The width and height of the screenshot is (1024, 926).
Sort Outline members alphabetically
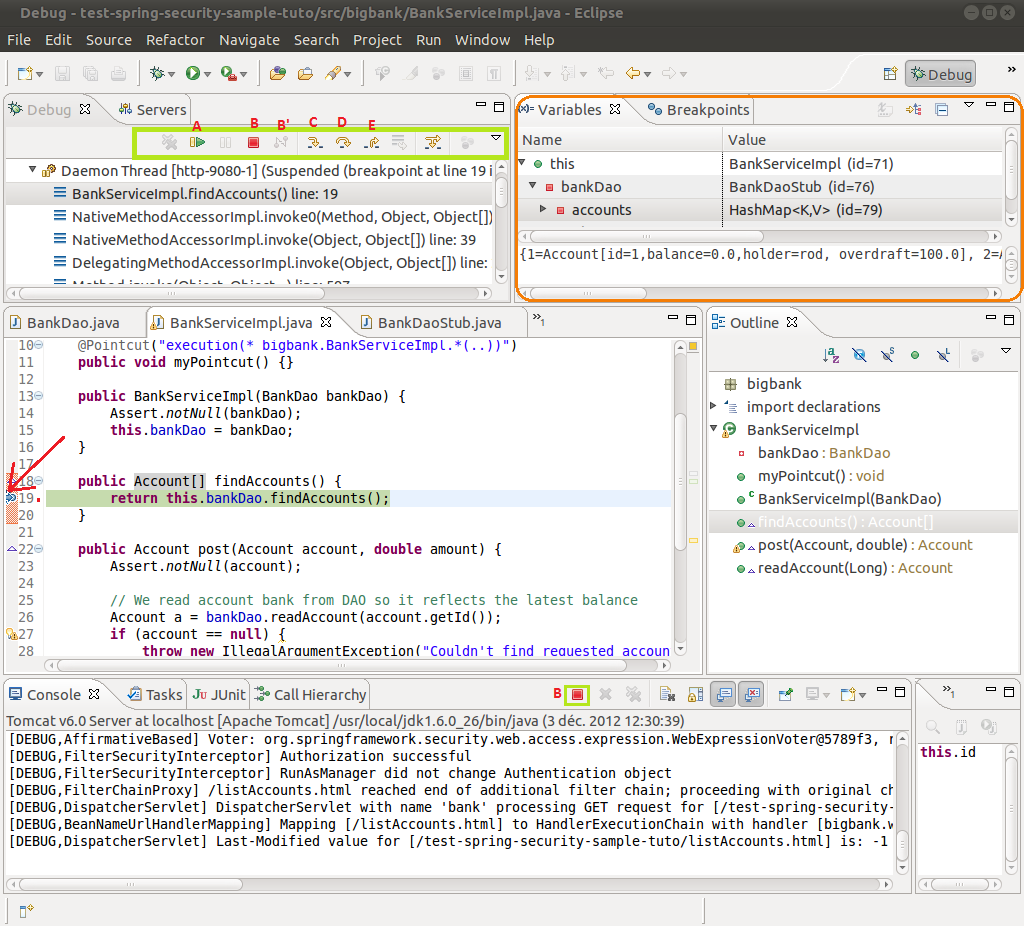[831, 354]
